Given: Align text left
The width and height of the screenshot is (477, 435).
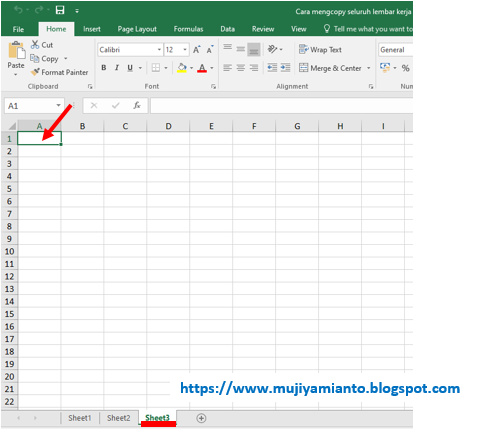Looking at the screenshot, I should coord(228,68).
